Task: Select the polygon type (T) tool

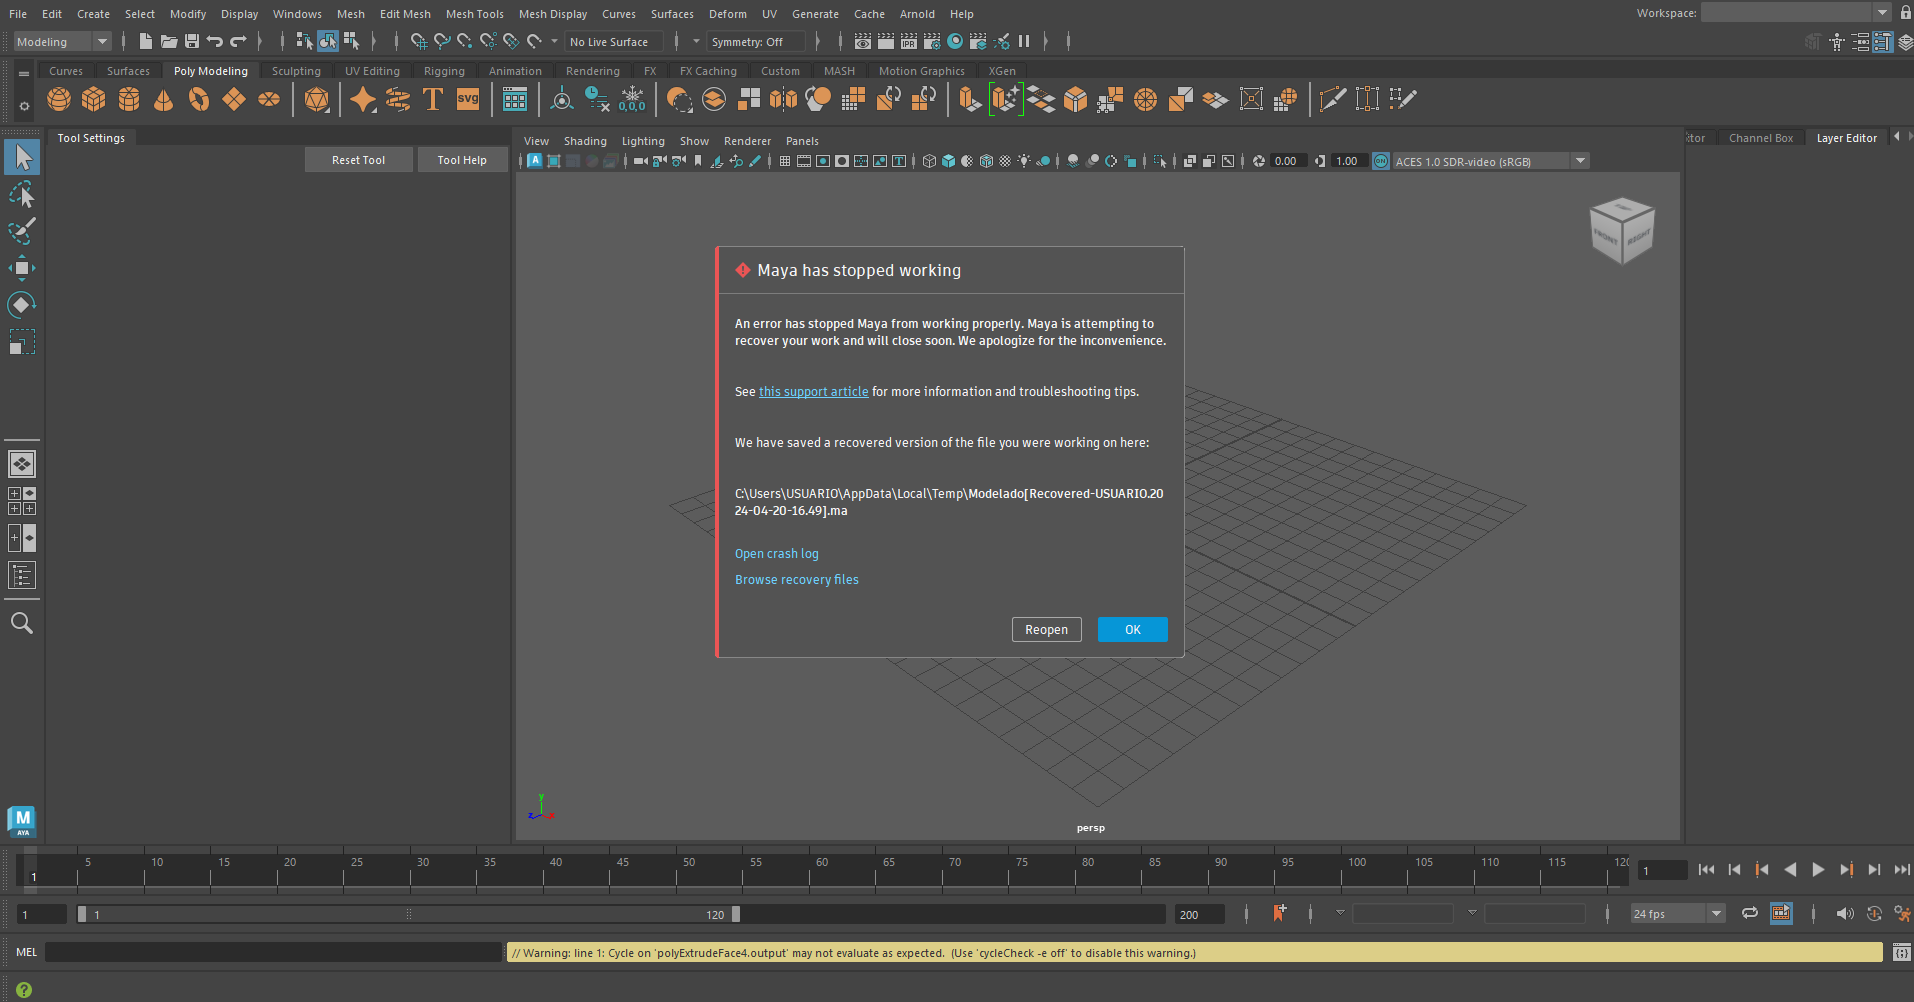Action: tap(433, 99)
